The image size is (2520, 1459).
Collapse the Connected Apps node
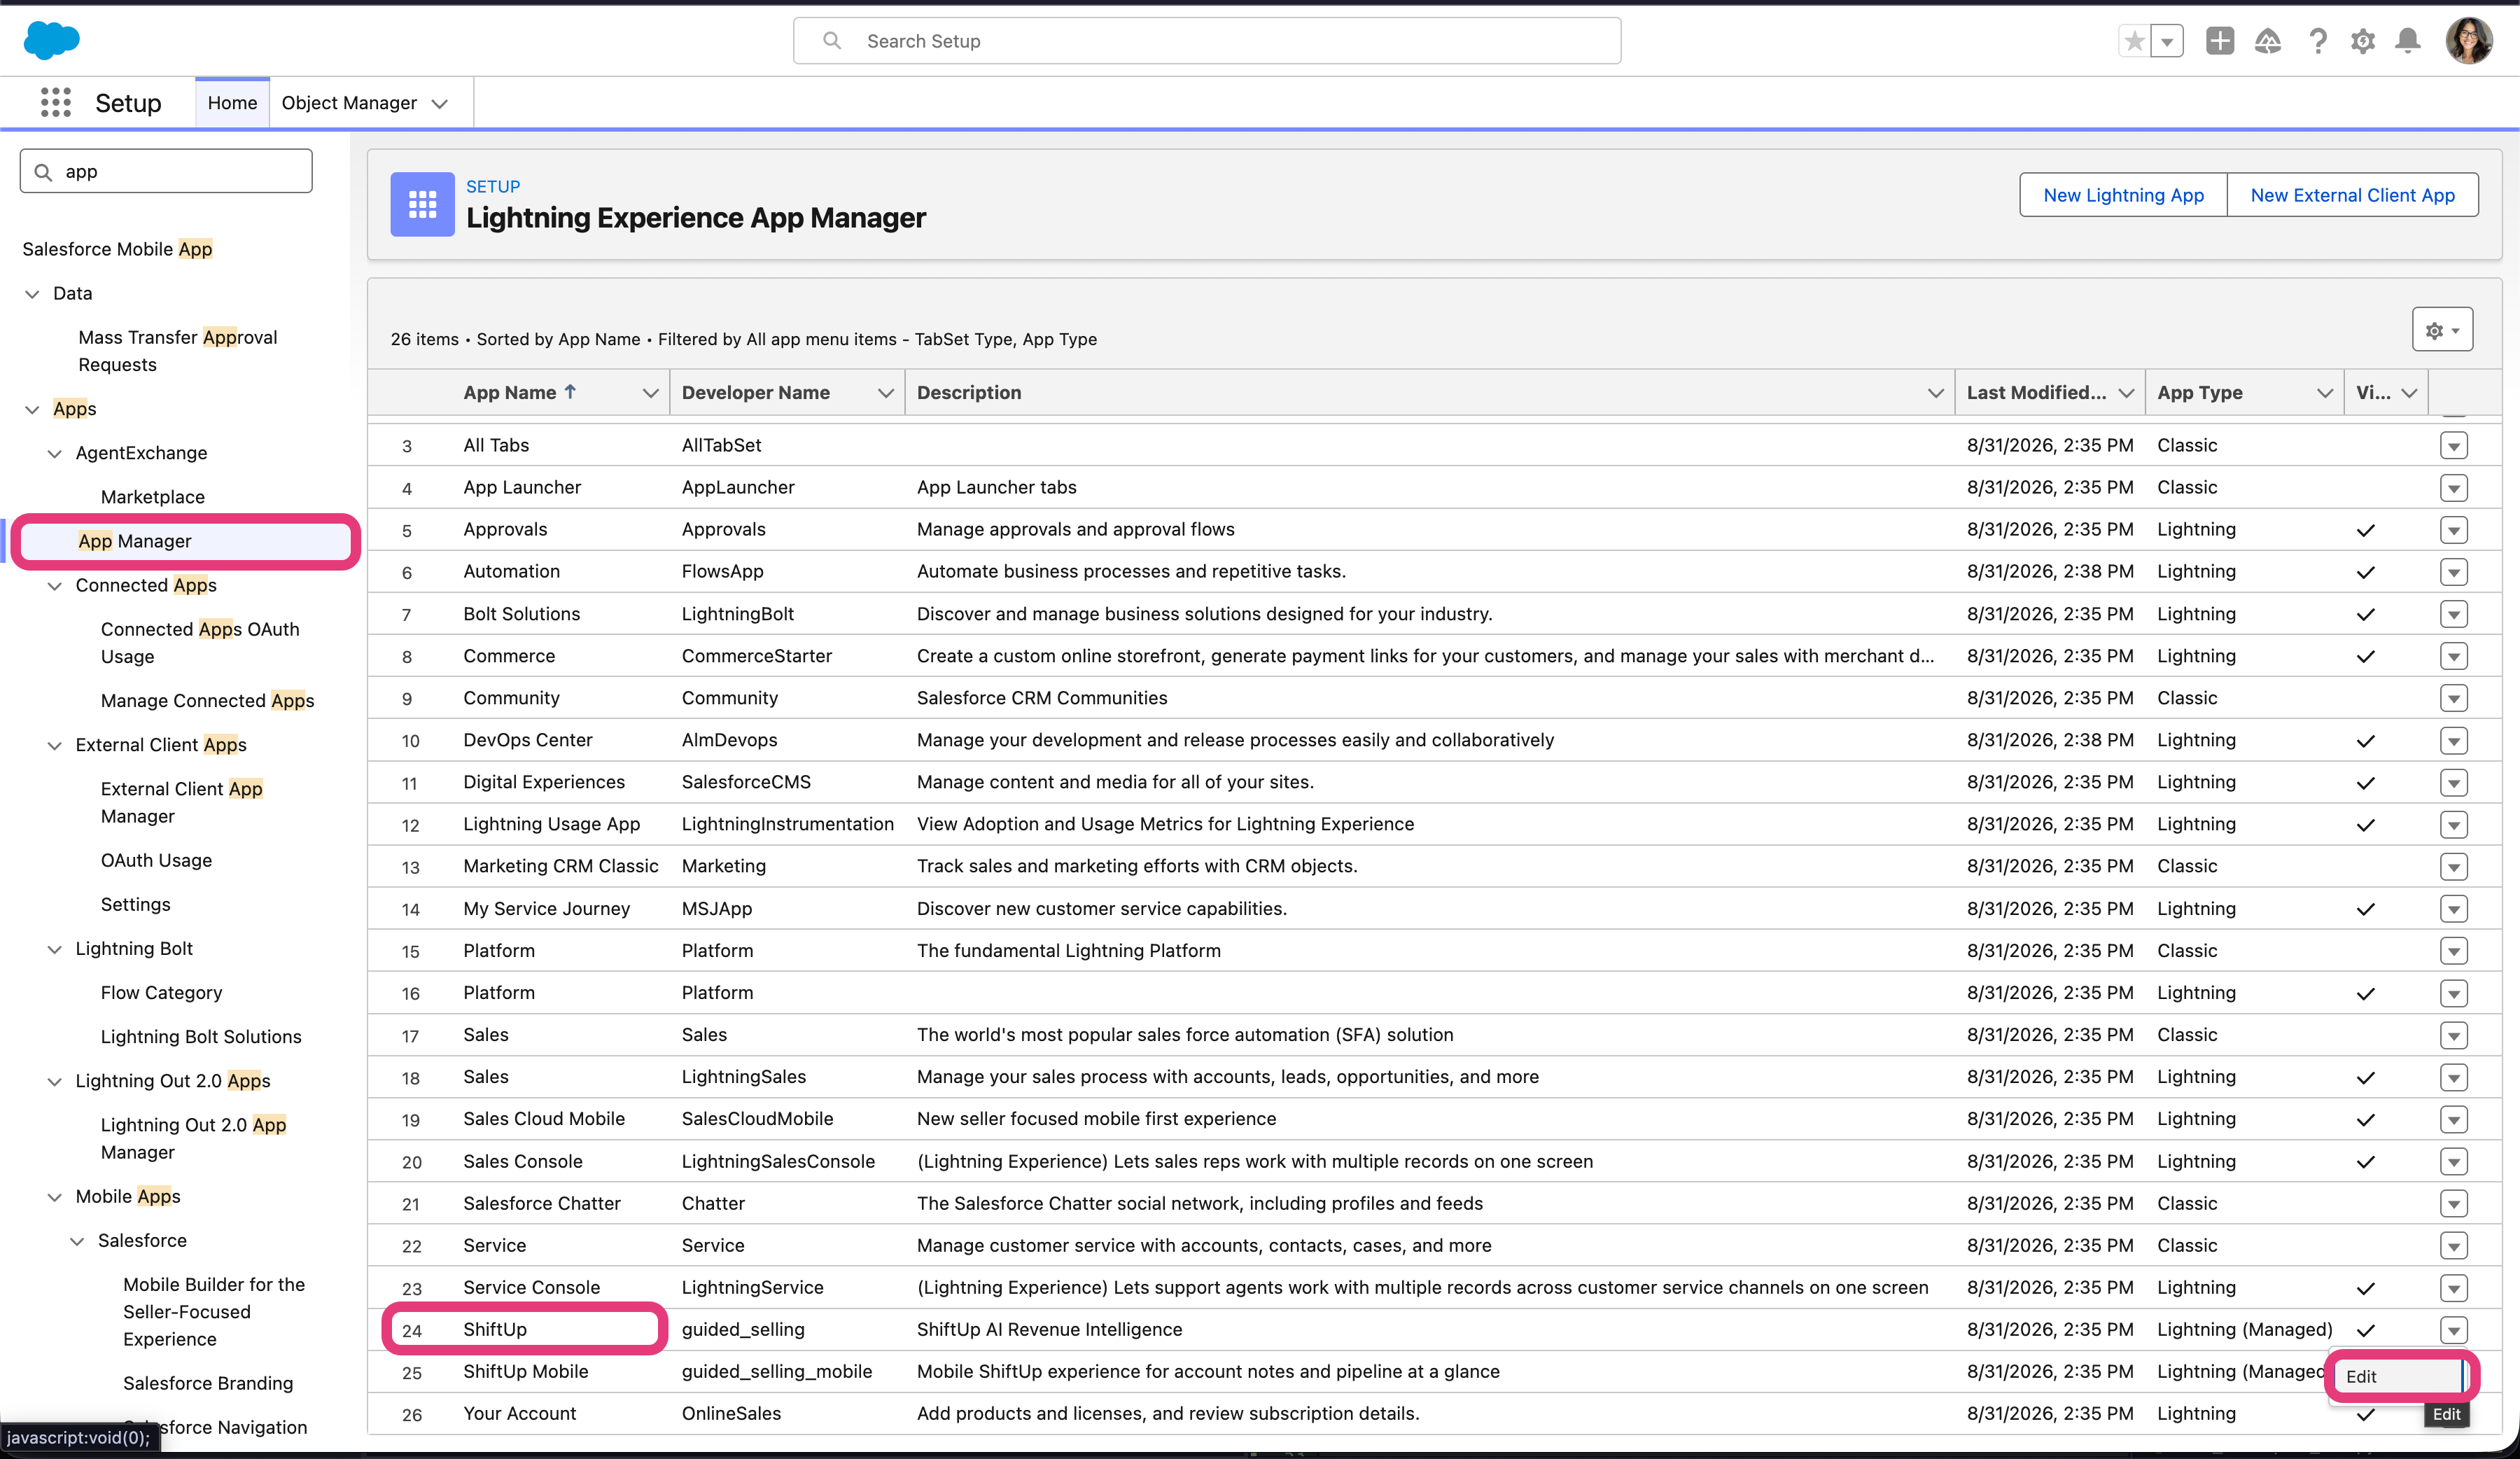point(55,585)
